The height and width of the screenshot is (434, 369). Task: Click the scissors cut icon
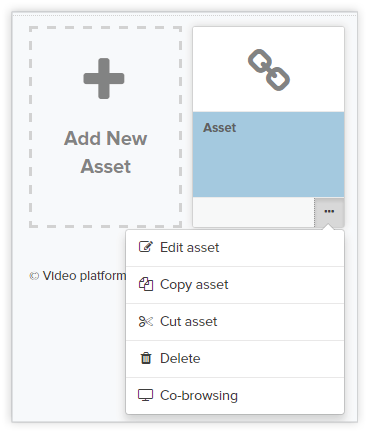coord(146,321)
